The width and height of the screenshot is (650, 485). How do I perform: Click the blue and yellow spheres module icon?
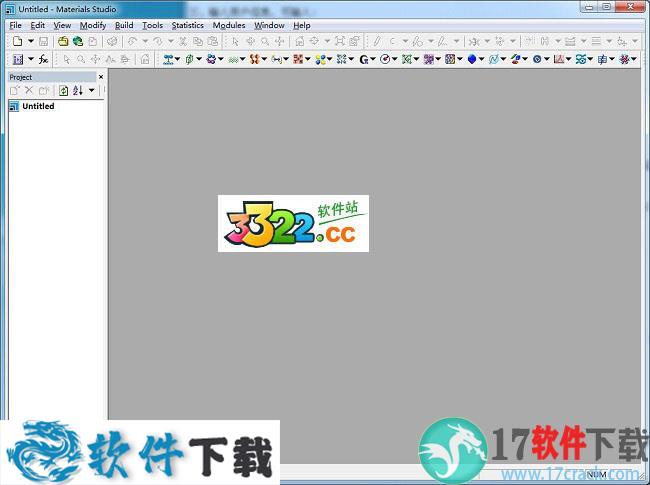(x=320, y=59)
